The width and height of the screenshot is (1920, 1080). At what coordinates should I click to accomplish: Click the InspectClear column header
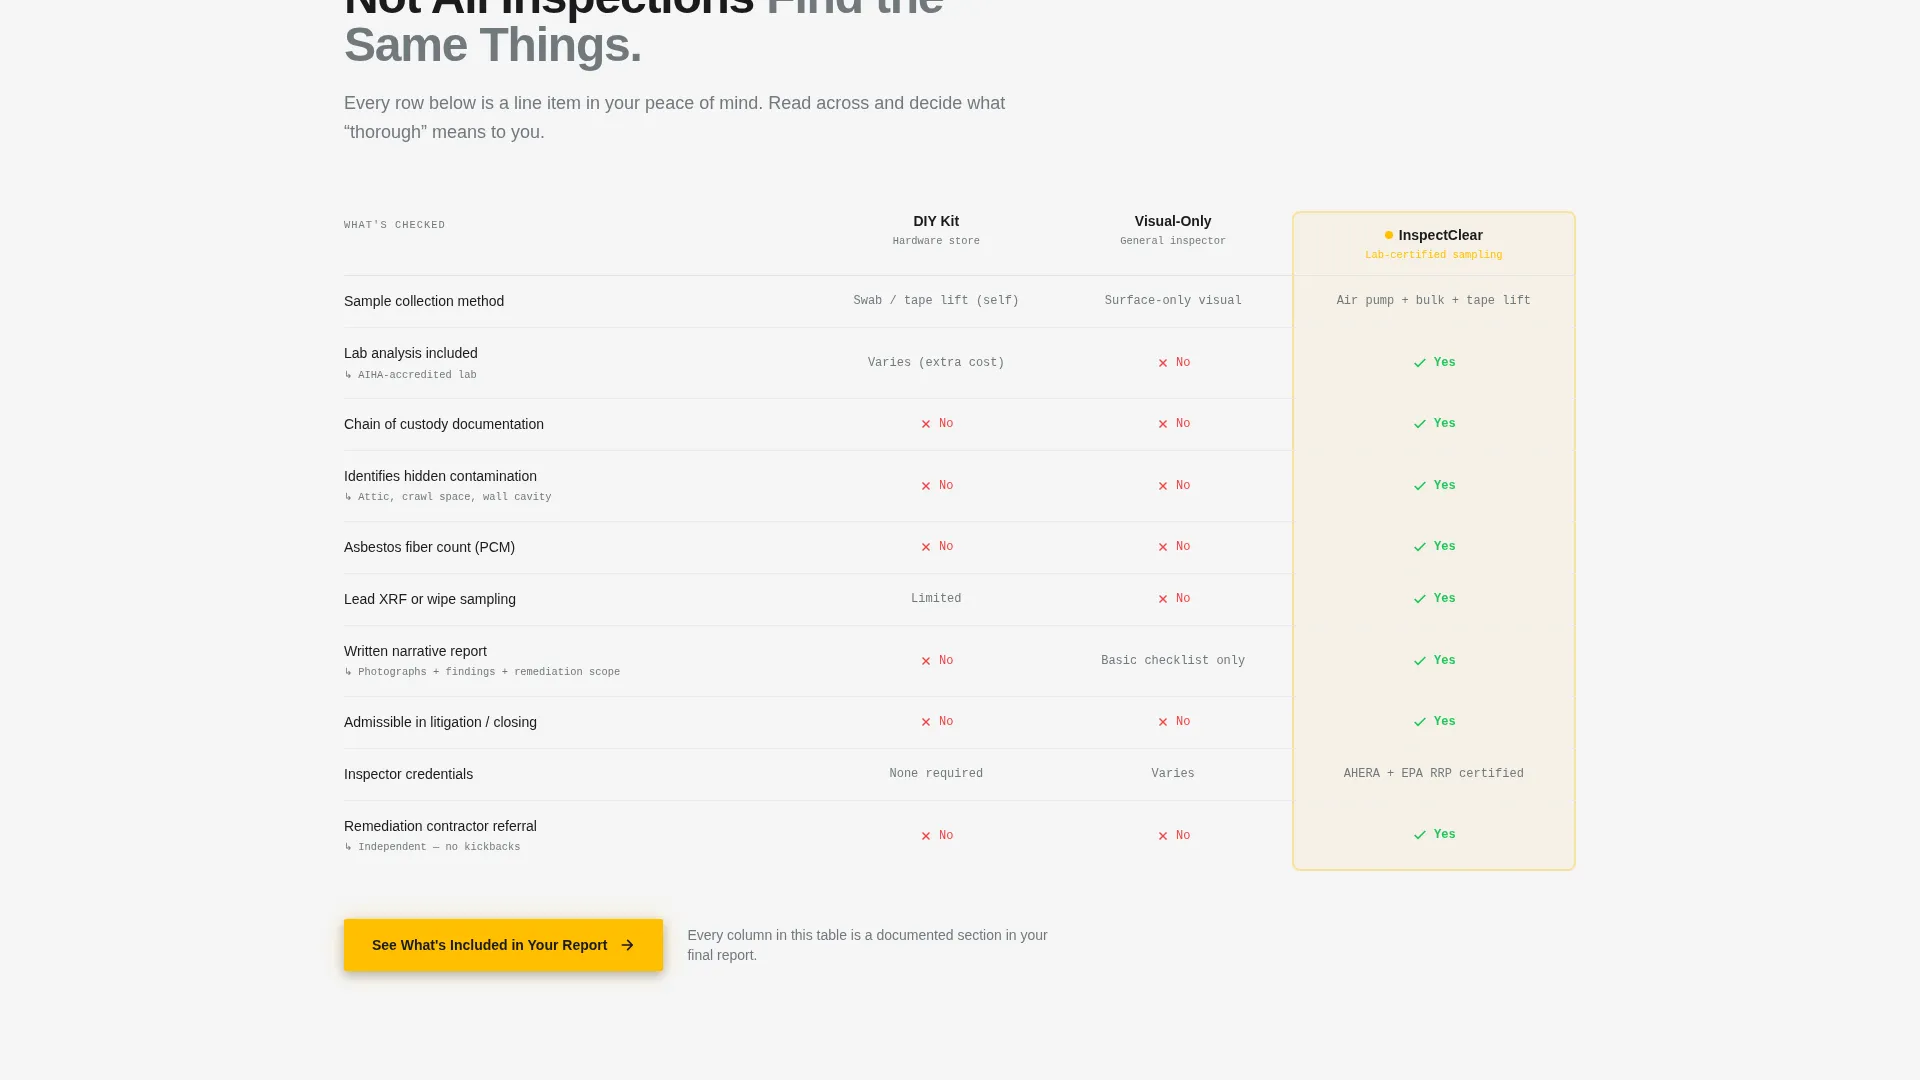(1440, 235)
